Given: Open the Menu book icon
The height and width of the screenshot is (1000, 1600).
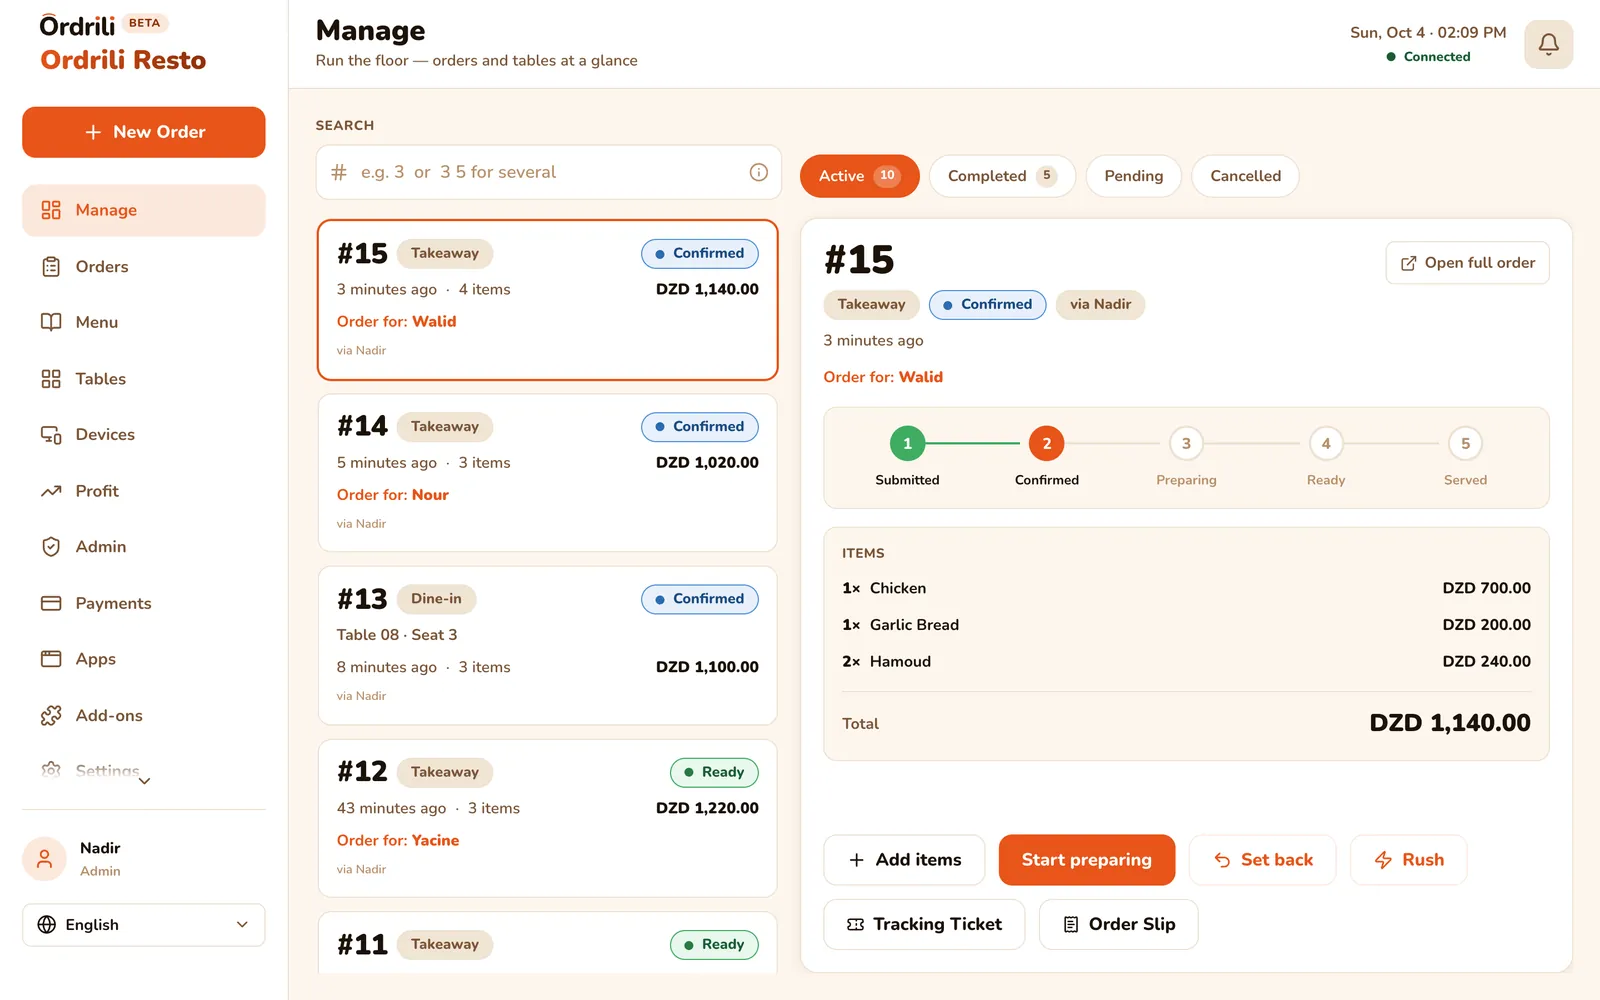Looking at the screenshot, I should pyautogui.click(x=51, y=322).
